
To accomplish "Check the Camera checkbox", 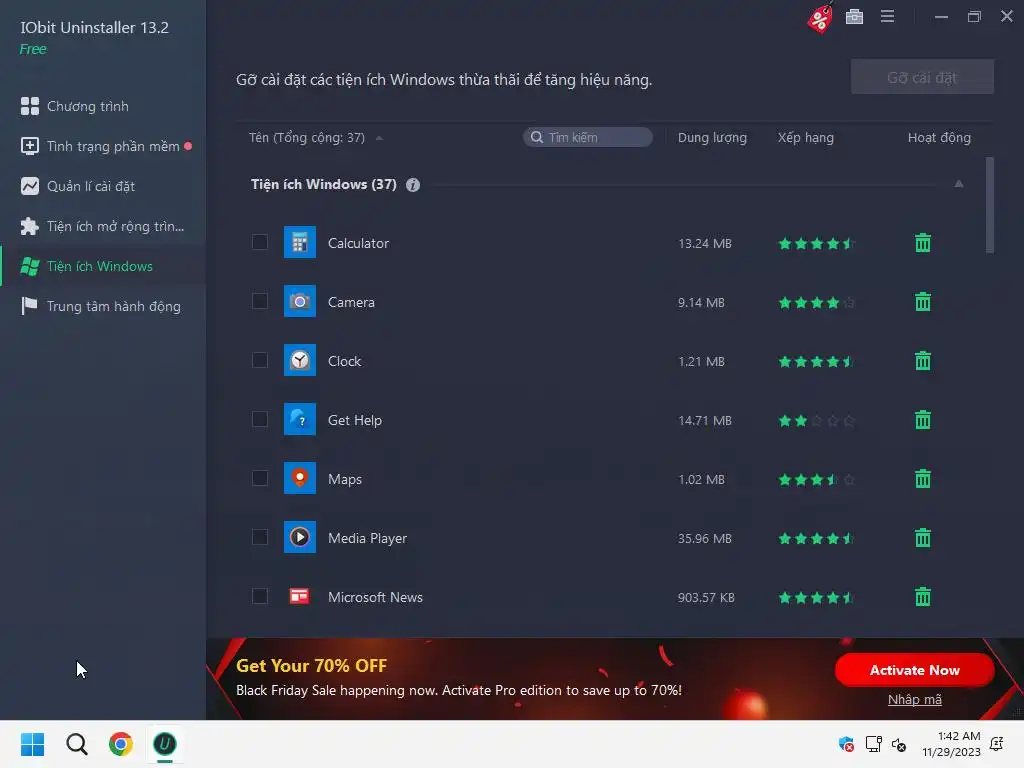I will click(260, 301).
